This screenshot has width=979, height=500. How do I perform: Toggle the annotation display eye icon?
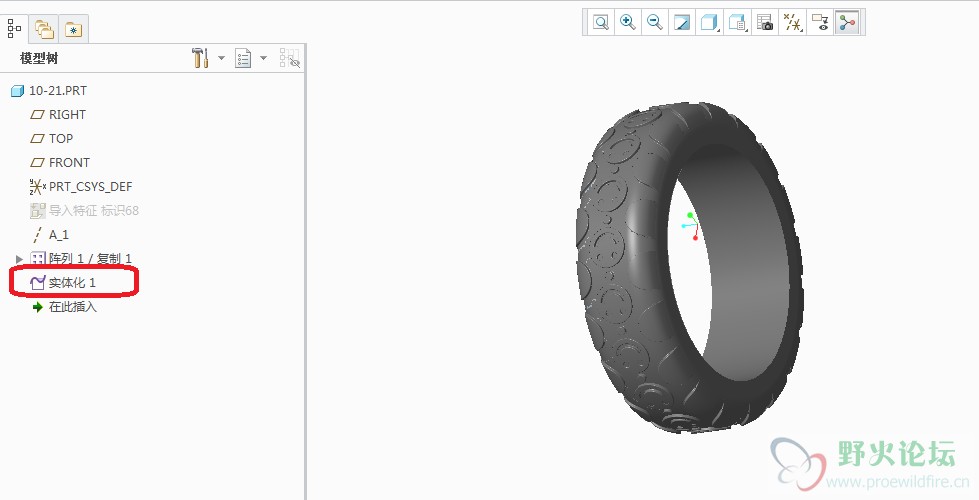[x=820, y=22]
